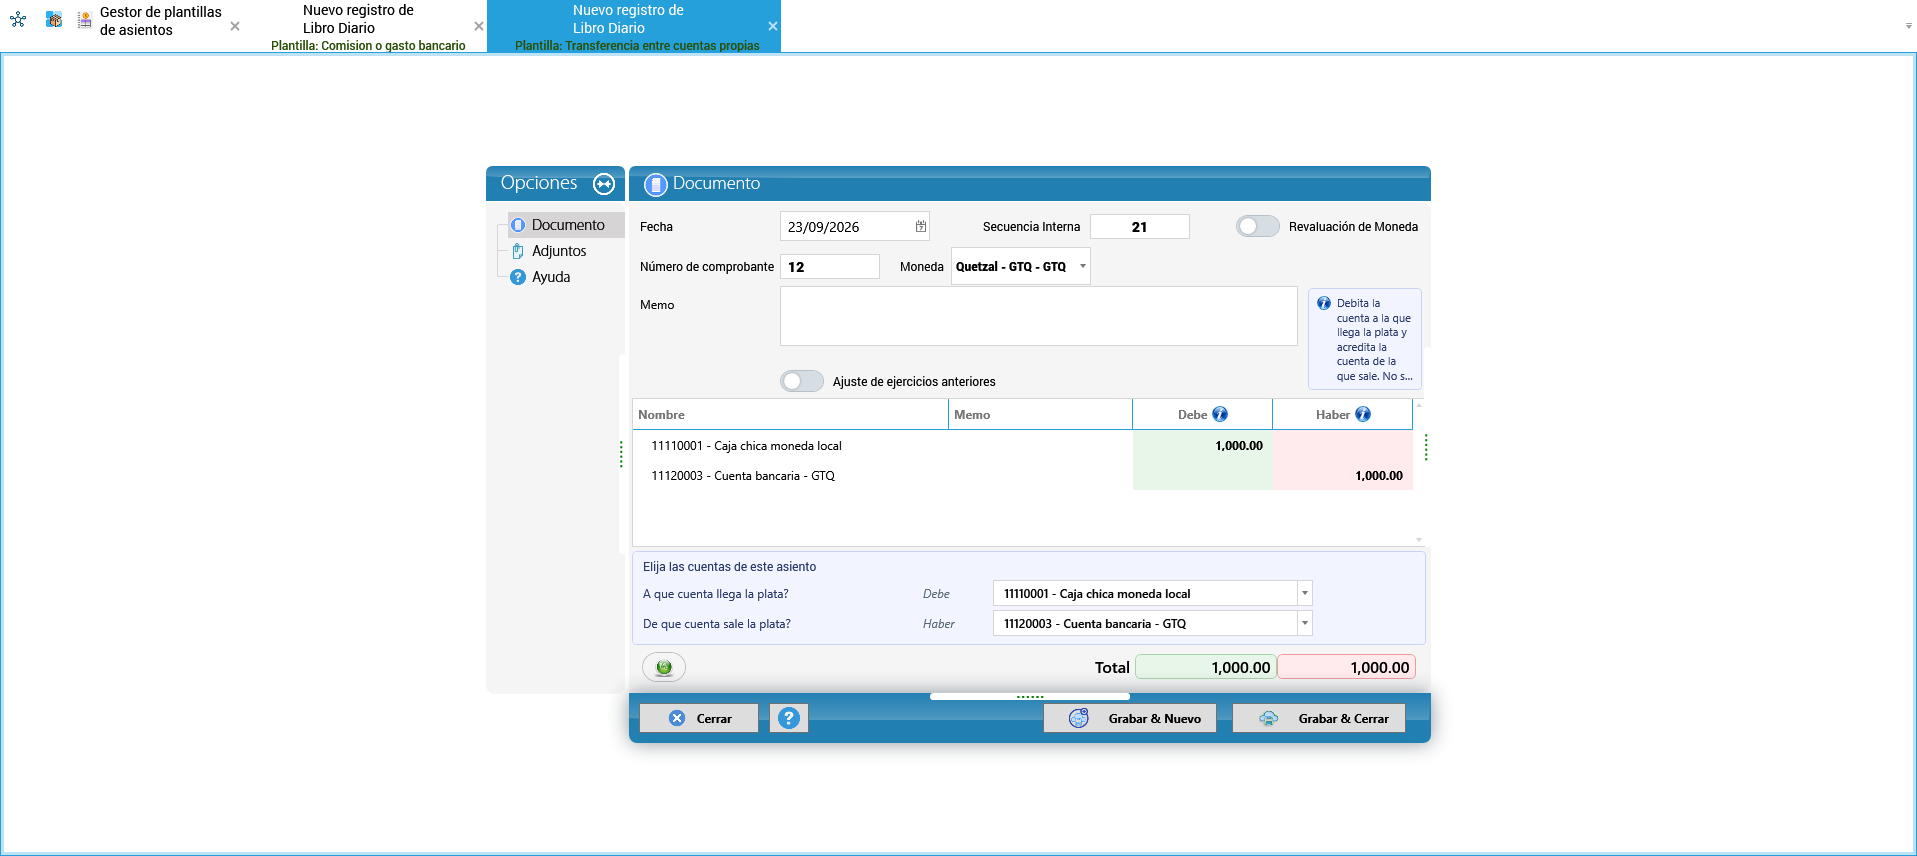This screenshot has height=856, width=1917.
Task: Select the Cuenta bancaria - GTQ row
Action: pyautogui.click(x=1022, y=476)
